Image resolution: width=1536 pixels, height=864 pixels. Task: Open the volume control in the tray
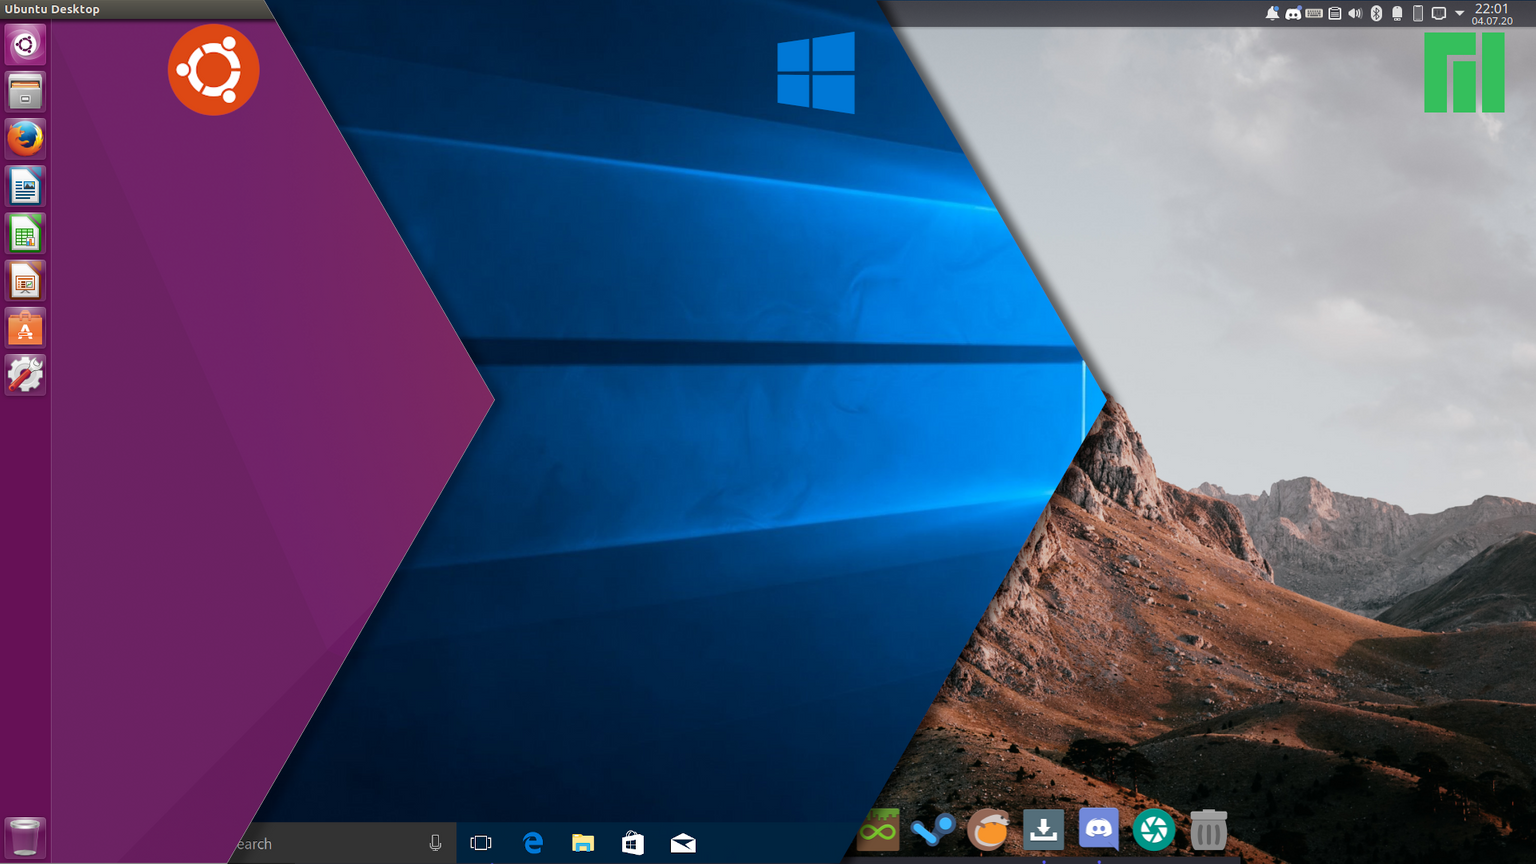1355,13
